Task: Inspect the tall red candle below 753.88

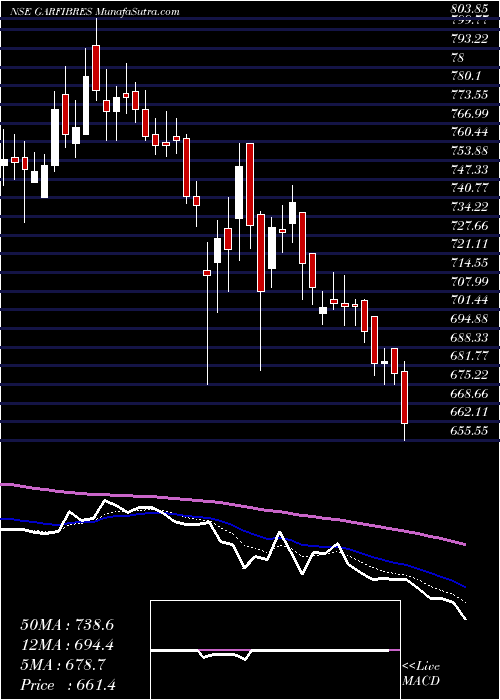Action: click(250, 184)
